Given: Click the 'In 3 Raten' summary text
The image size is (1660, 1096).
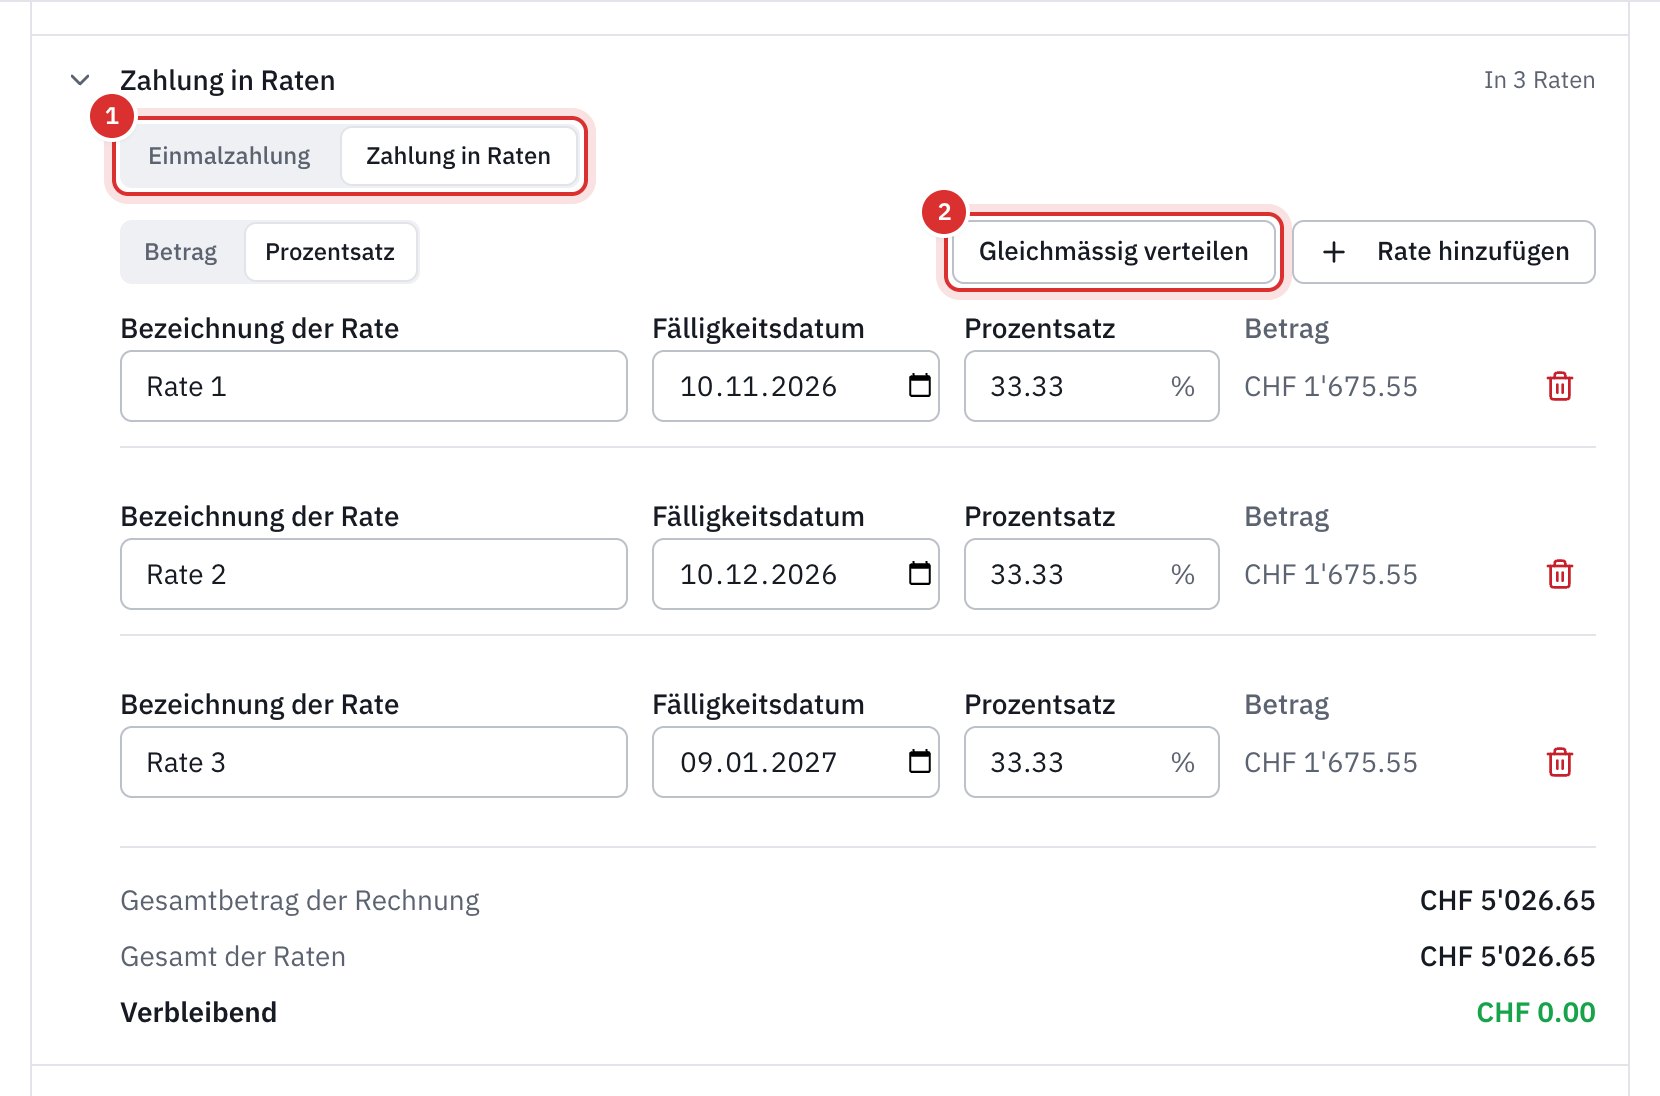Looking at the screenshot, I should (x=1539, y=80).
